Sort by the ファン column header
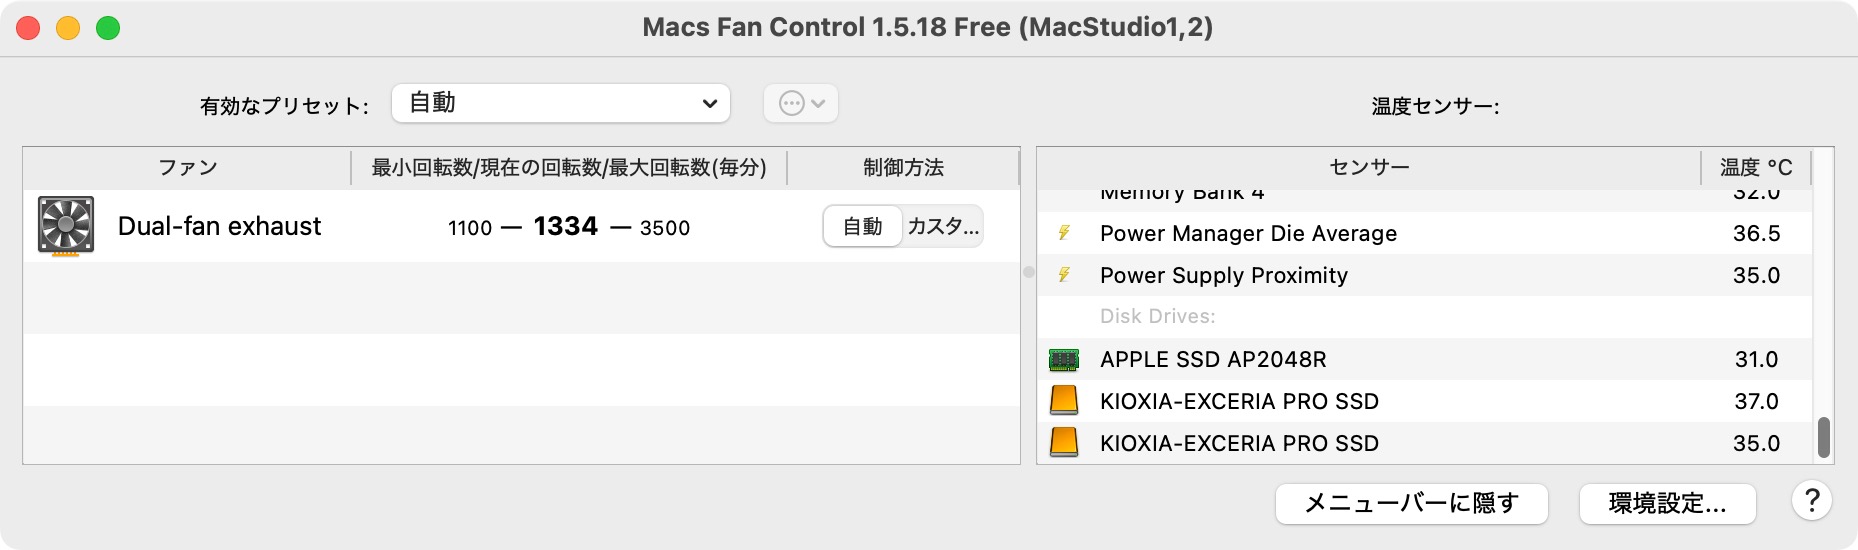Viewport: 1858px width, 550px height. (x=187, y=168)
